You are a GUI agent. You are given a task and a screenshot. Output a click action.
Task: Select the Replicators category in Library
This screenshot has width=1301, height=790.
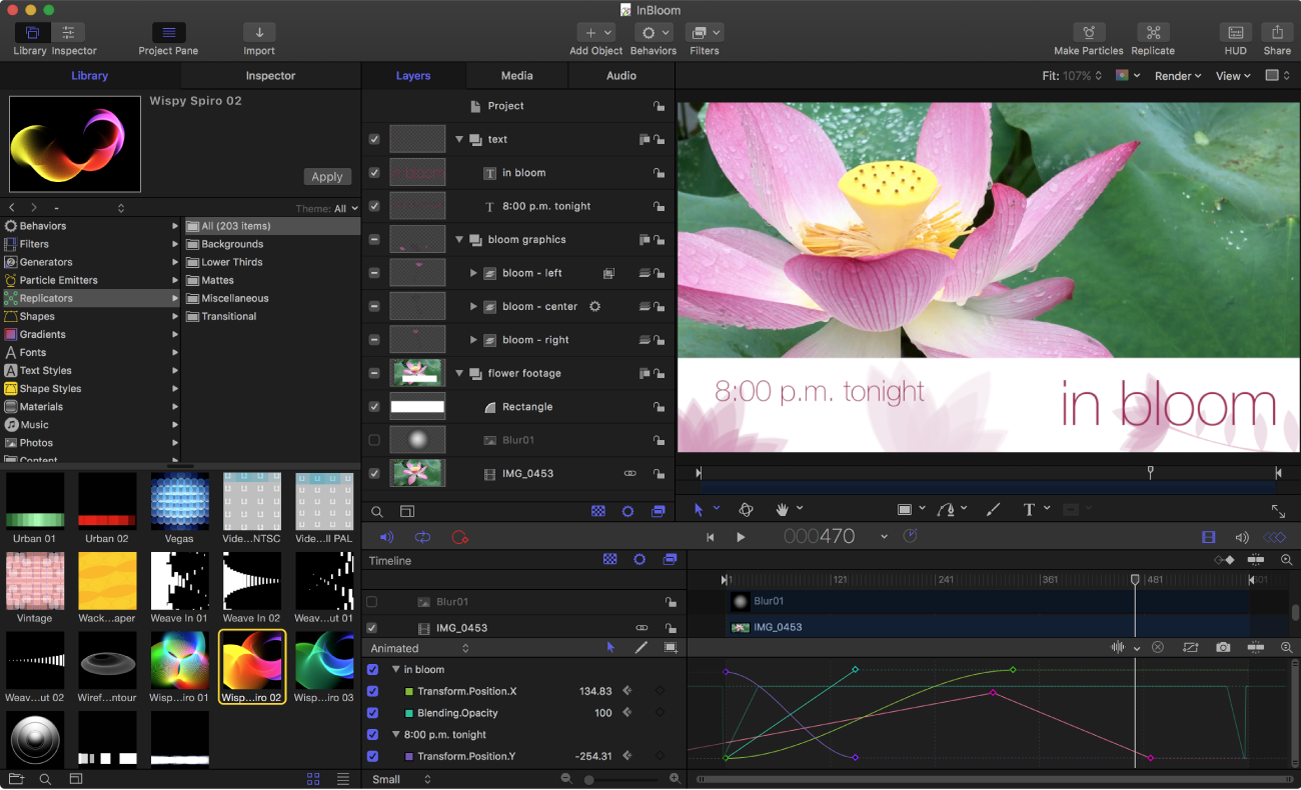[47, 298]
